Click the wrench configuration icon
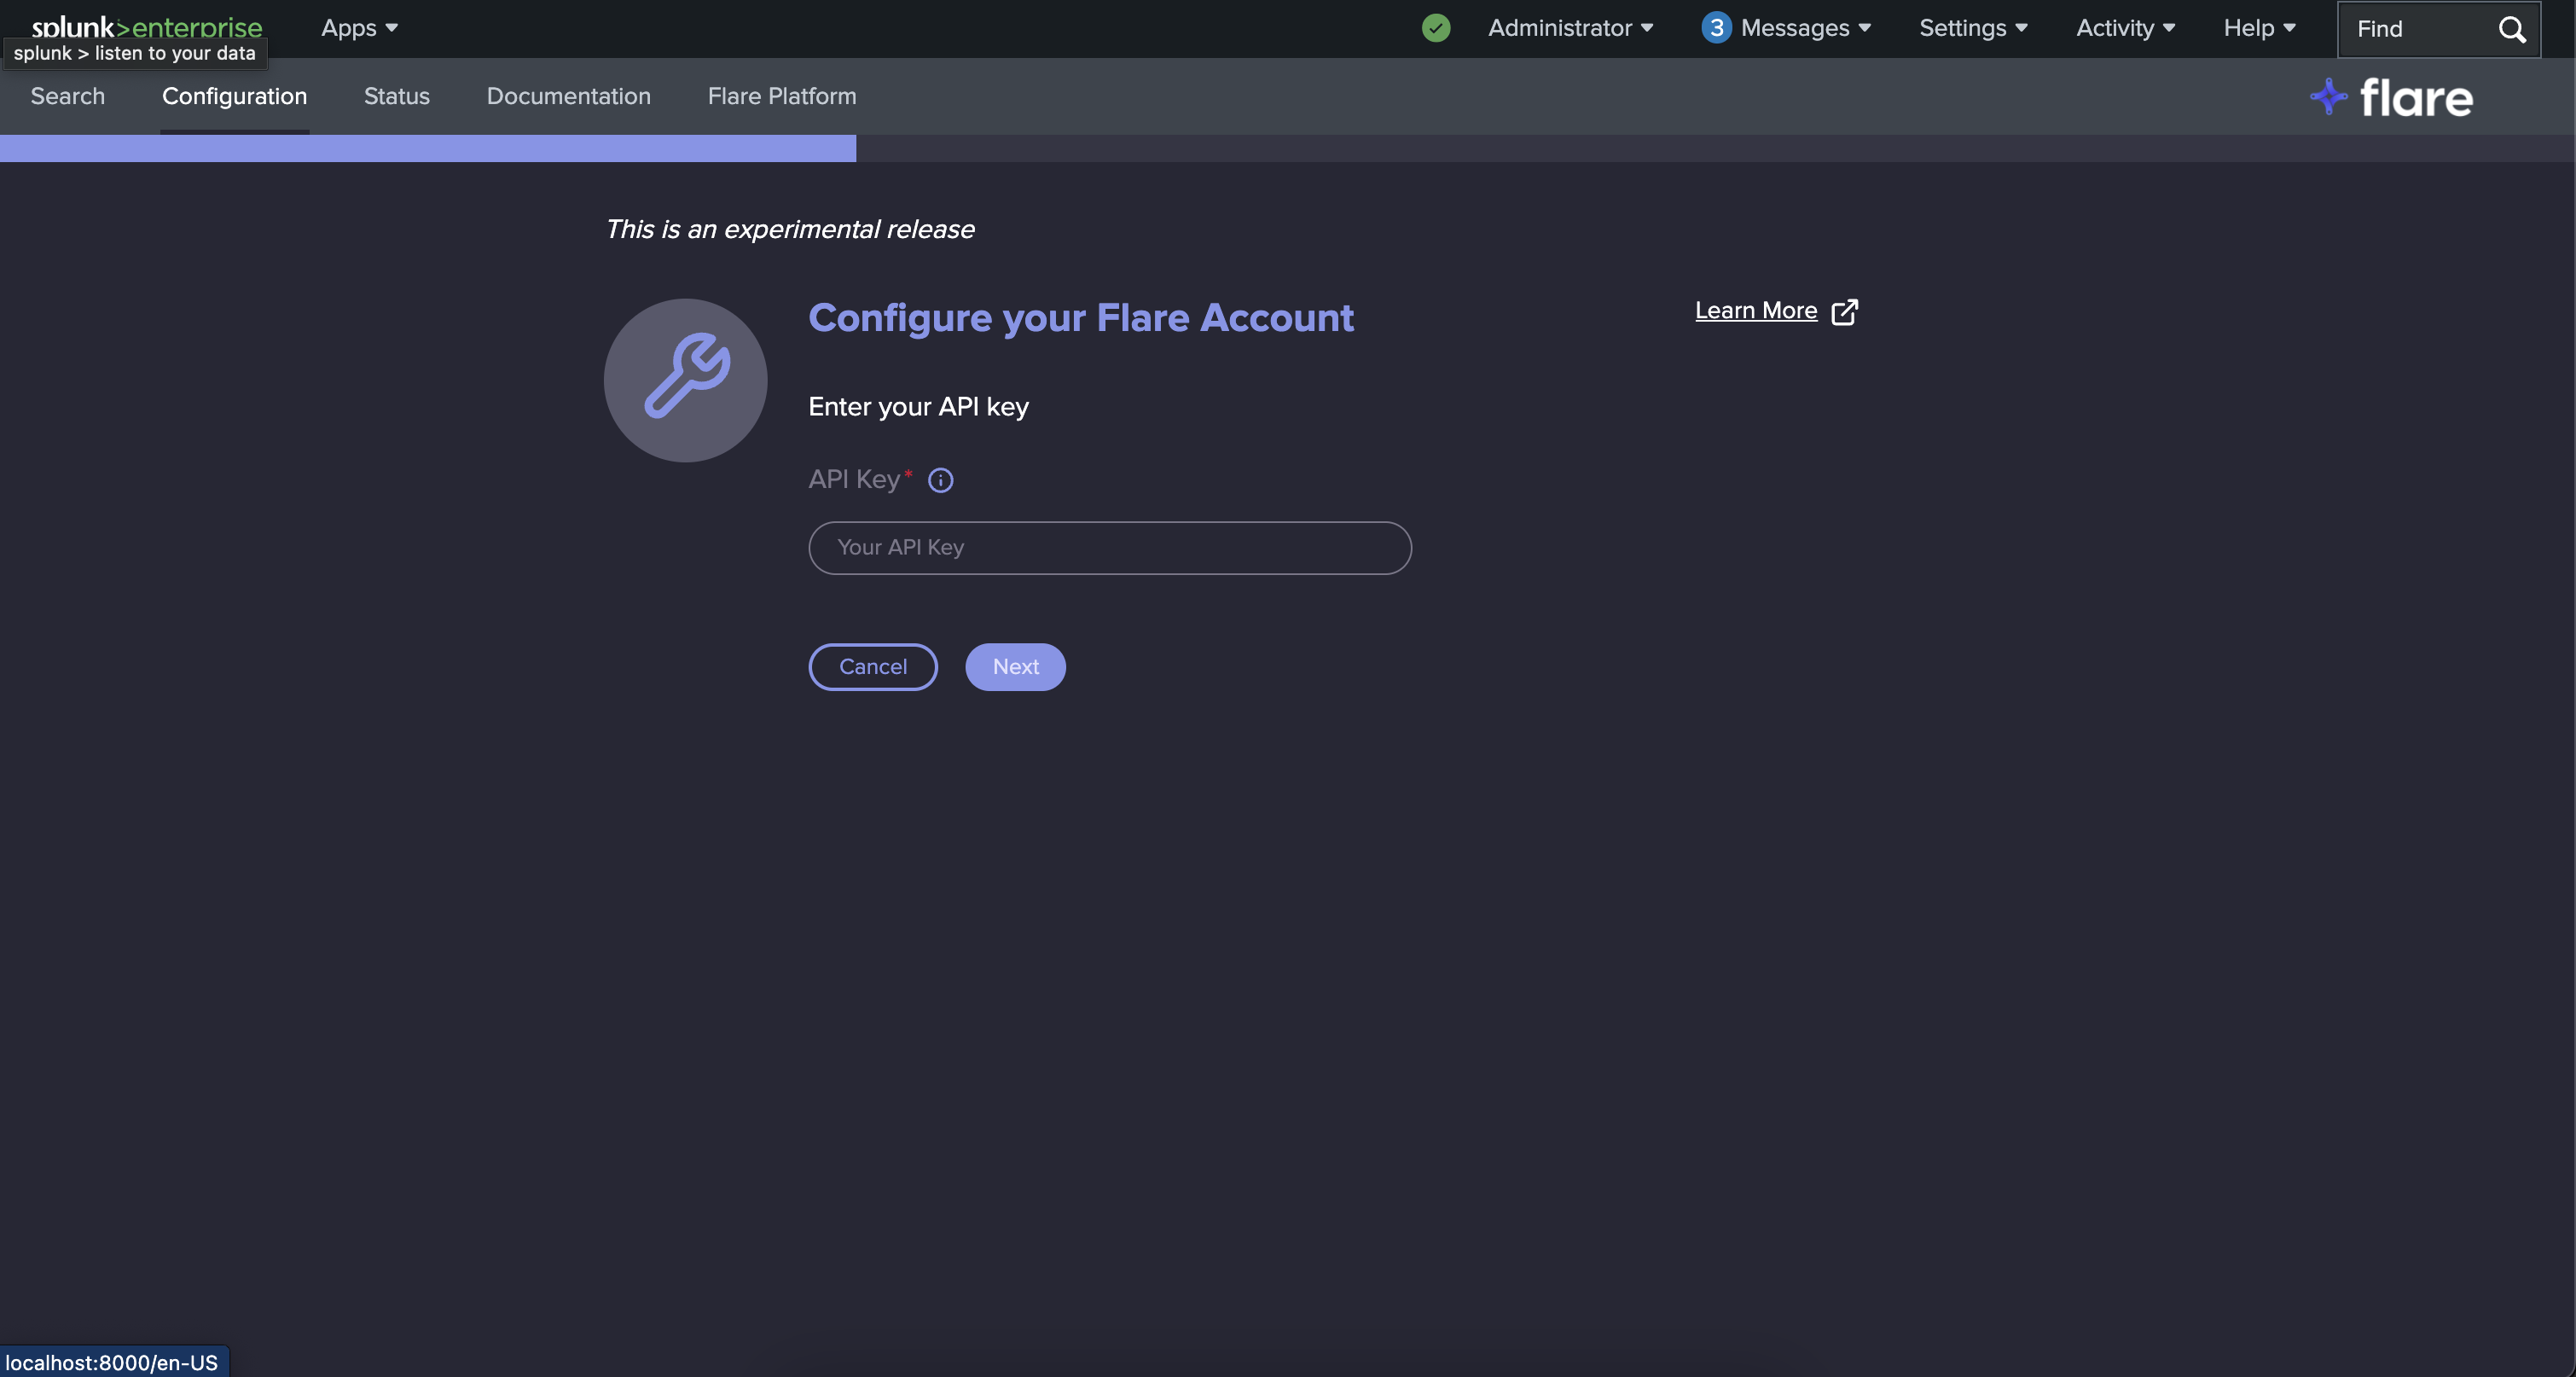The width and height of the screenshot is (2576, 1377). click(x=686, y=380)
